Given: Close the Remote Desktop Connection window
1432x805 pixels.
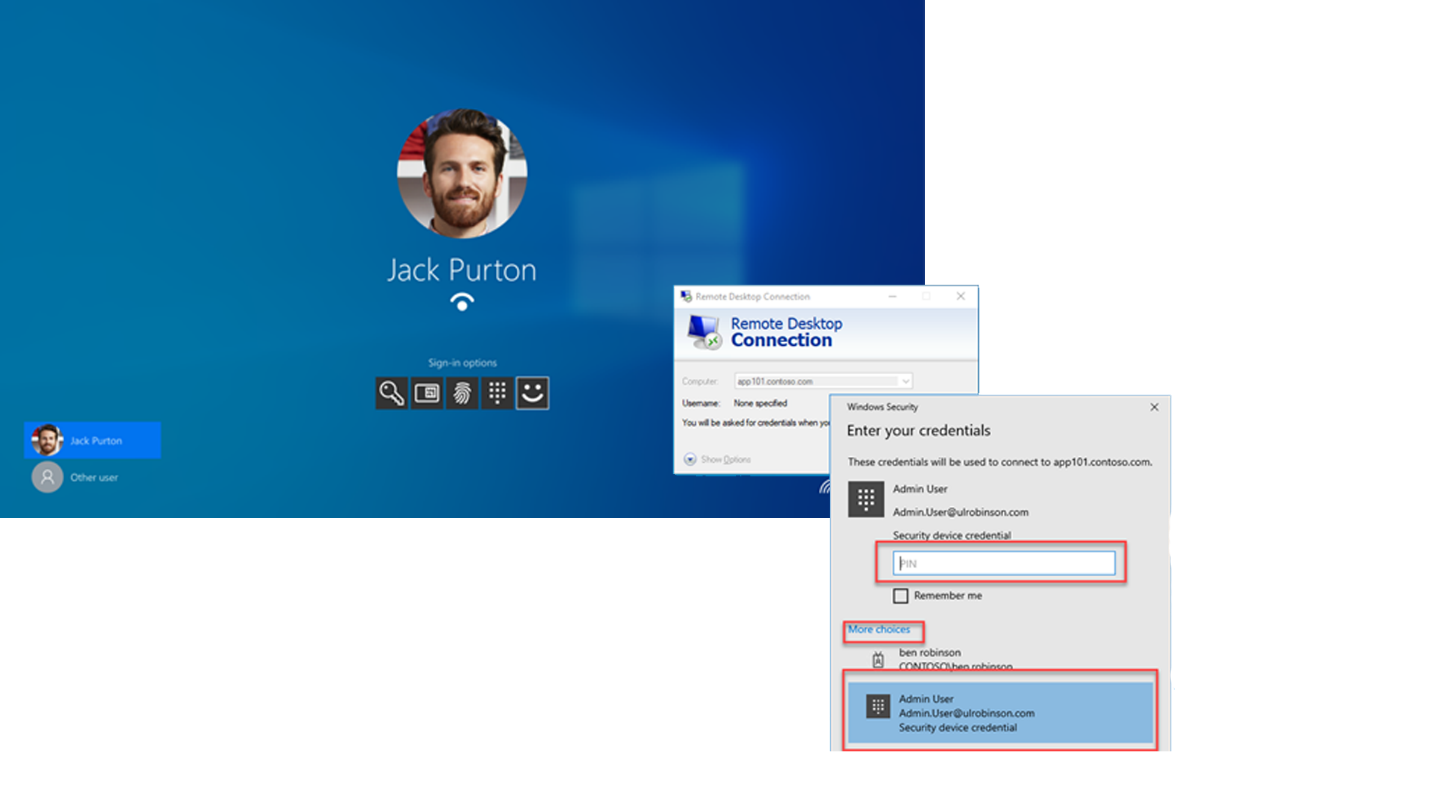Looking at the screenshot, I should [961, 296].
